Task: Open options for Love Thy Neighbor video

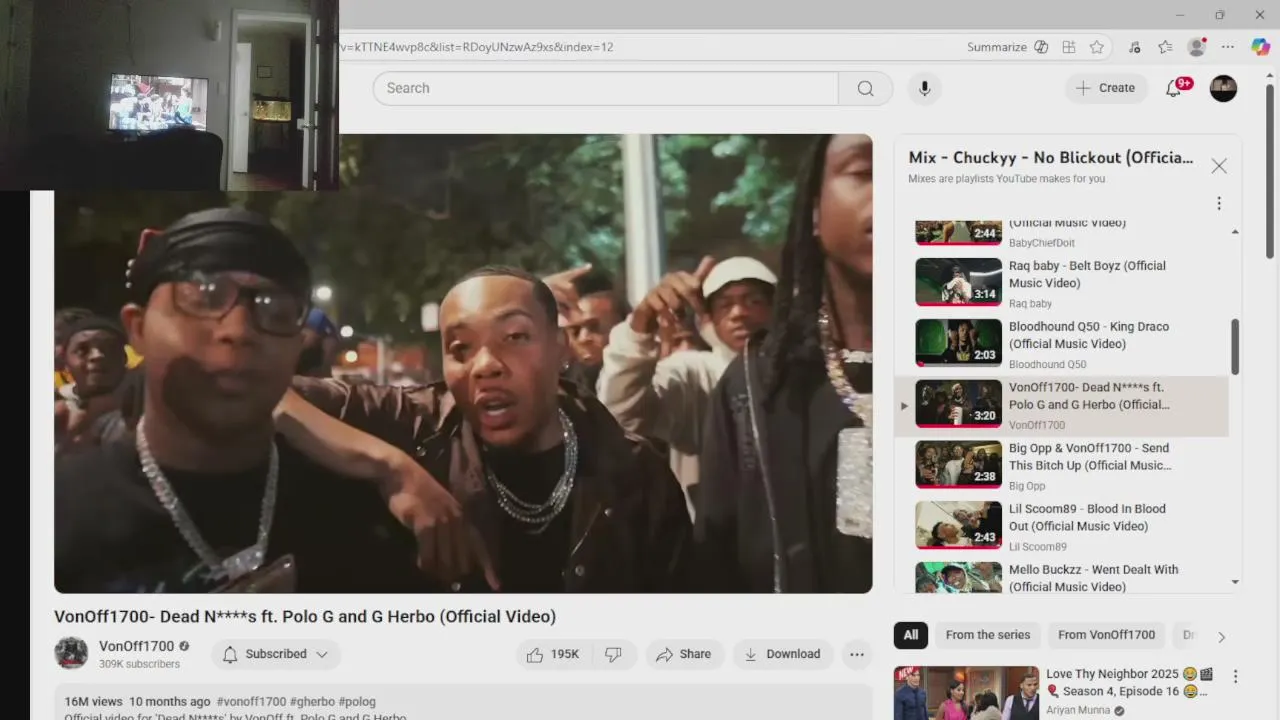Action: 1235,676
